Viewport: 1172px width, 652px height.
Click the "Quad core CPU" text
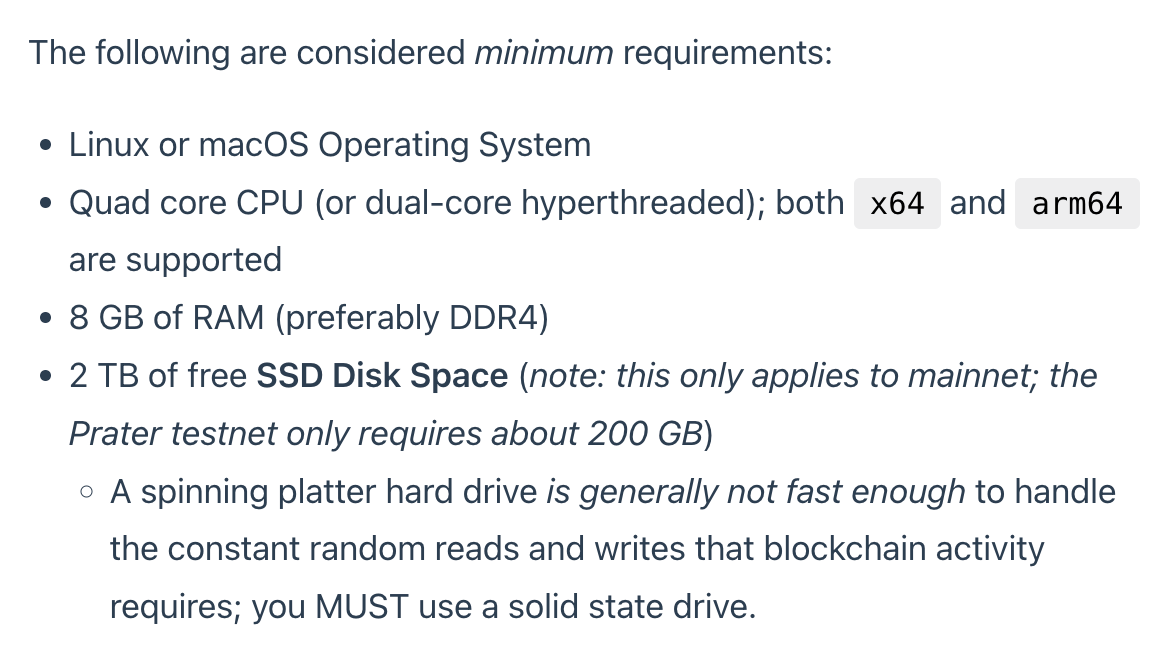coord(186,203)
